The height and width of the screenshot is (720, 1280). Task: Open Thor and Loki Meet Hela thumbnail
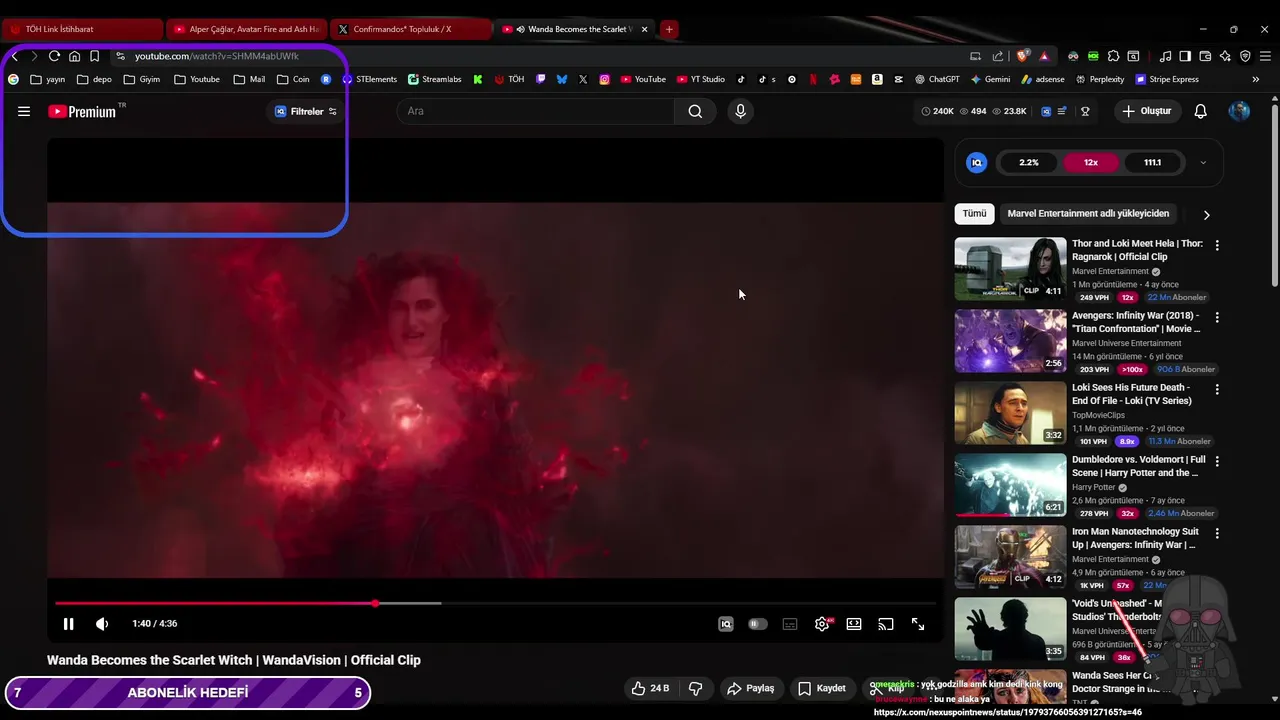click(1010, 268)
